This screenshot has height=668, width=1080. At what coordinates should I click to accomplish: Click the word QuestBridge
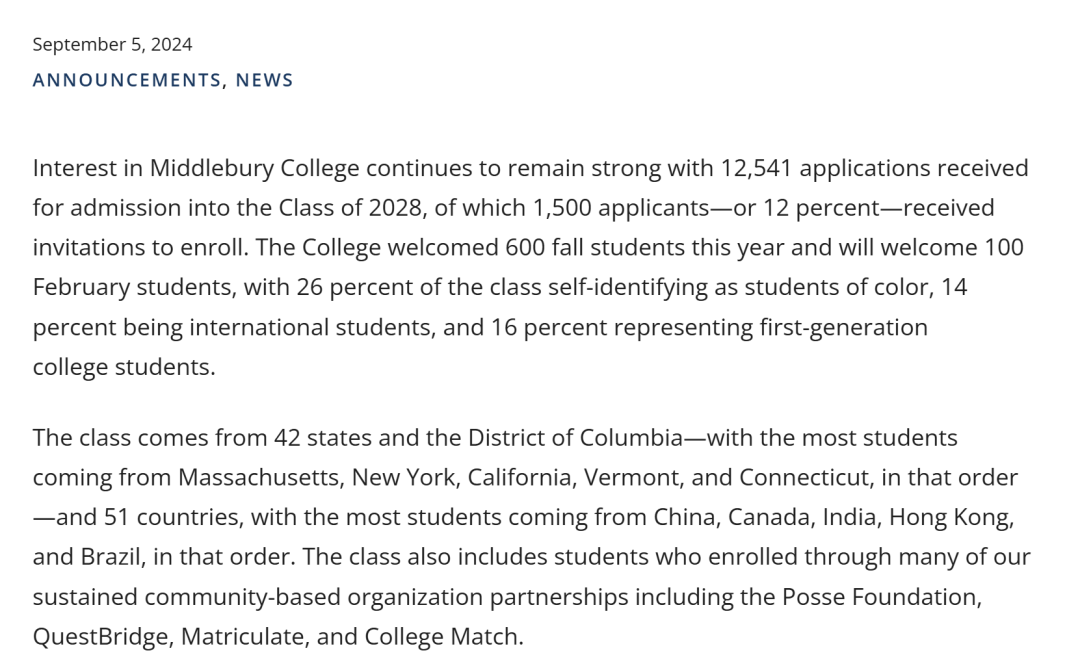101,636
